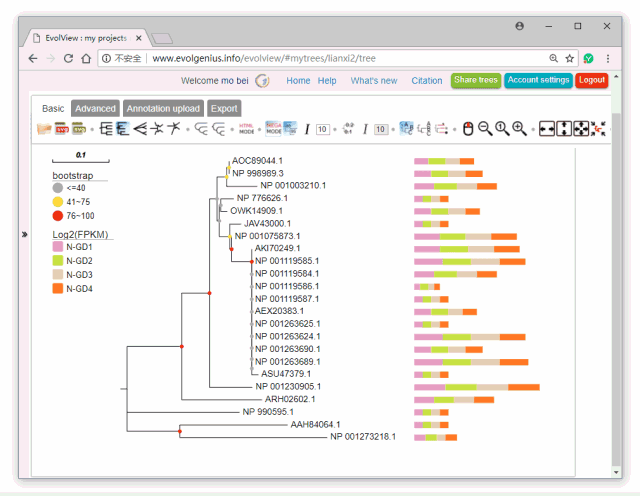Toggle the bootstrap values display icon

click(x=348, y=129)
